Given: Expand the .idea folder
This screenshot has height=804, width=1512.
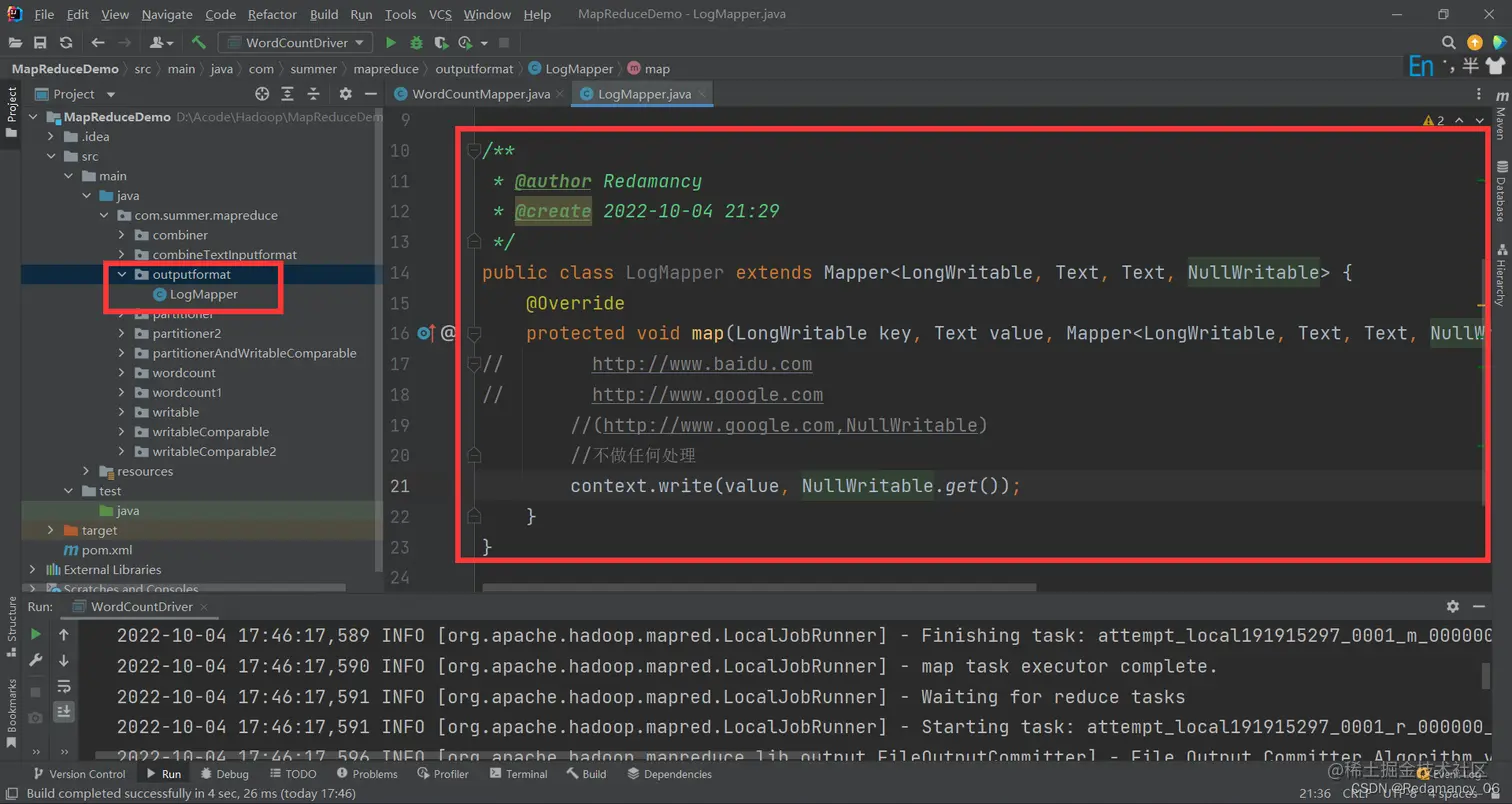Looking at the screenshot, I should click(50, 136).
